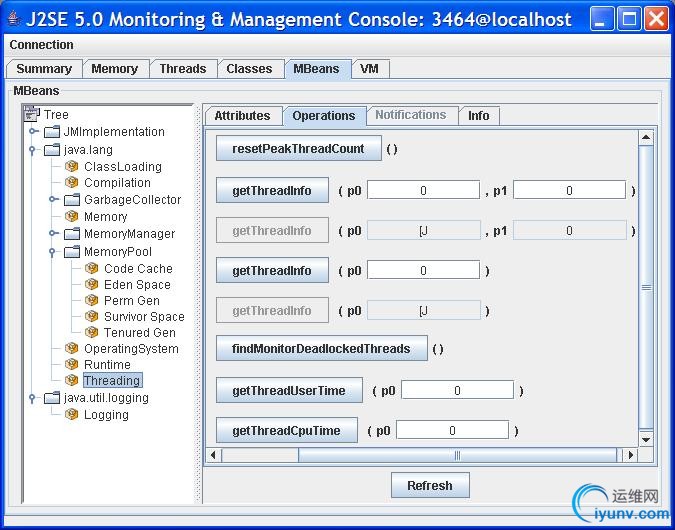
Task: Maximize the console window
Action: coord(629,19)
